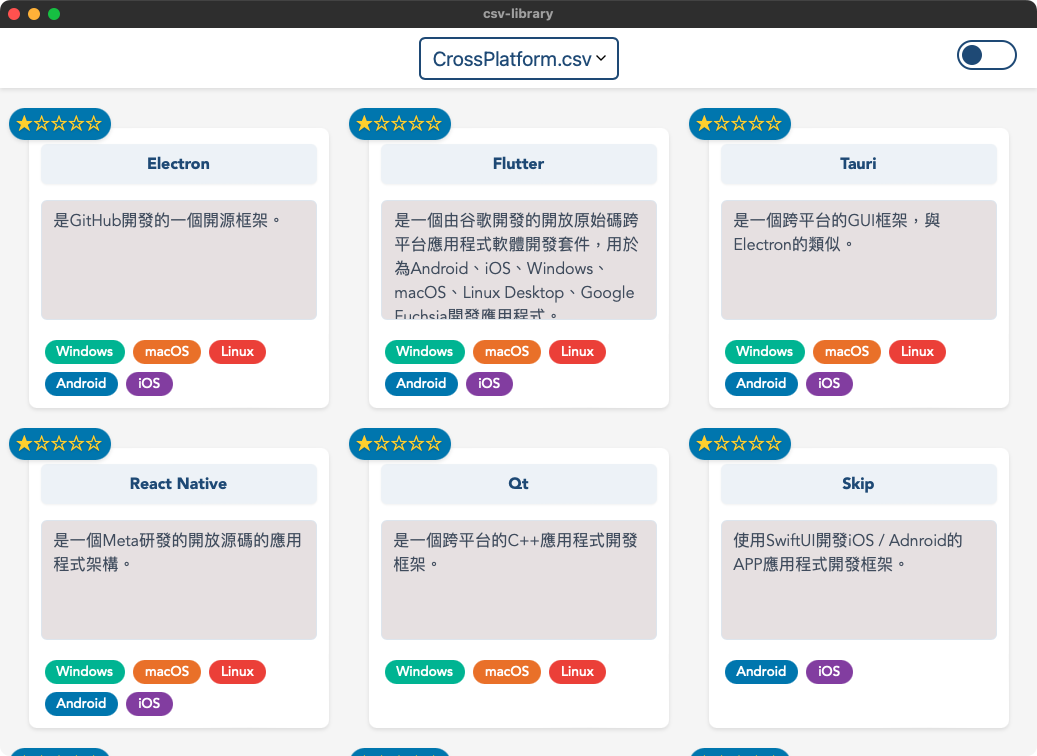The height and width of the screenshot is (756, 1037).
Task: Click the Android tag on the Tauri card
Action: pos(761,384)
